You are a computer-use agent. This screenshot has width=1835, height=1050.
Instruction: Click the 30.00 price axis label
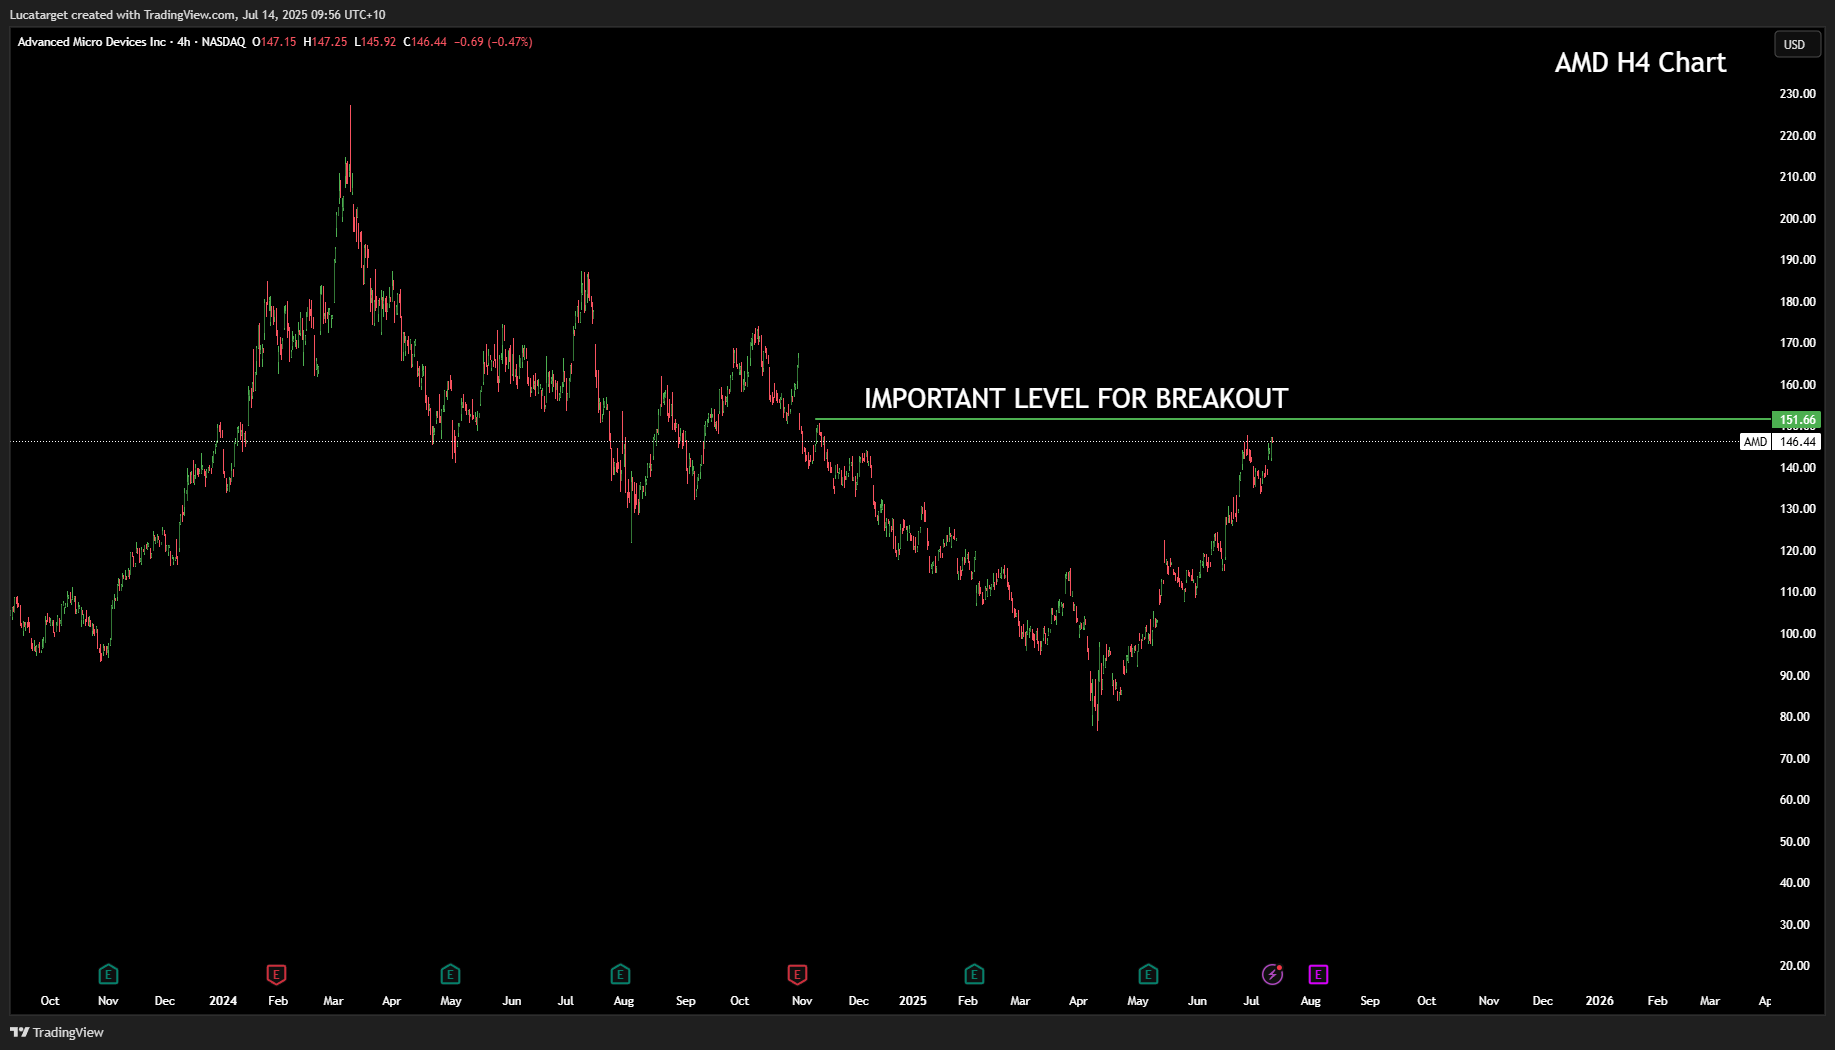click(1795, 925)
